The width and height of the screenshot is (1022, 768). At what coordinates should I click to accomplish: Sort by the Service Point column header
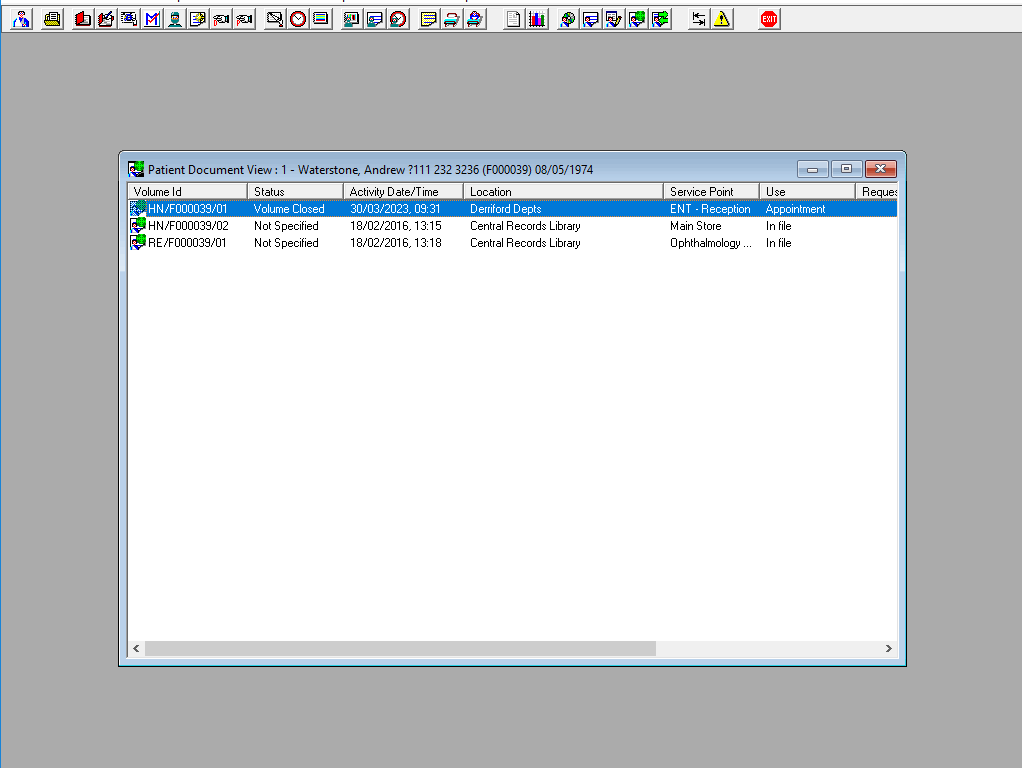(x=711, y=192)
